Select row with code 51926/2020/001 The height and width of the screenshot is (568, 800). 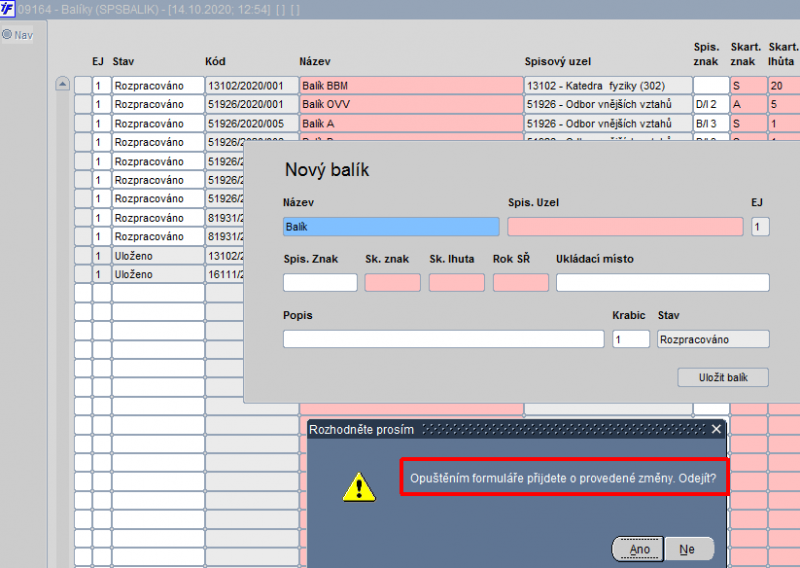click(x=252, y=105)
